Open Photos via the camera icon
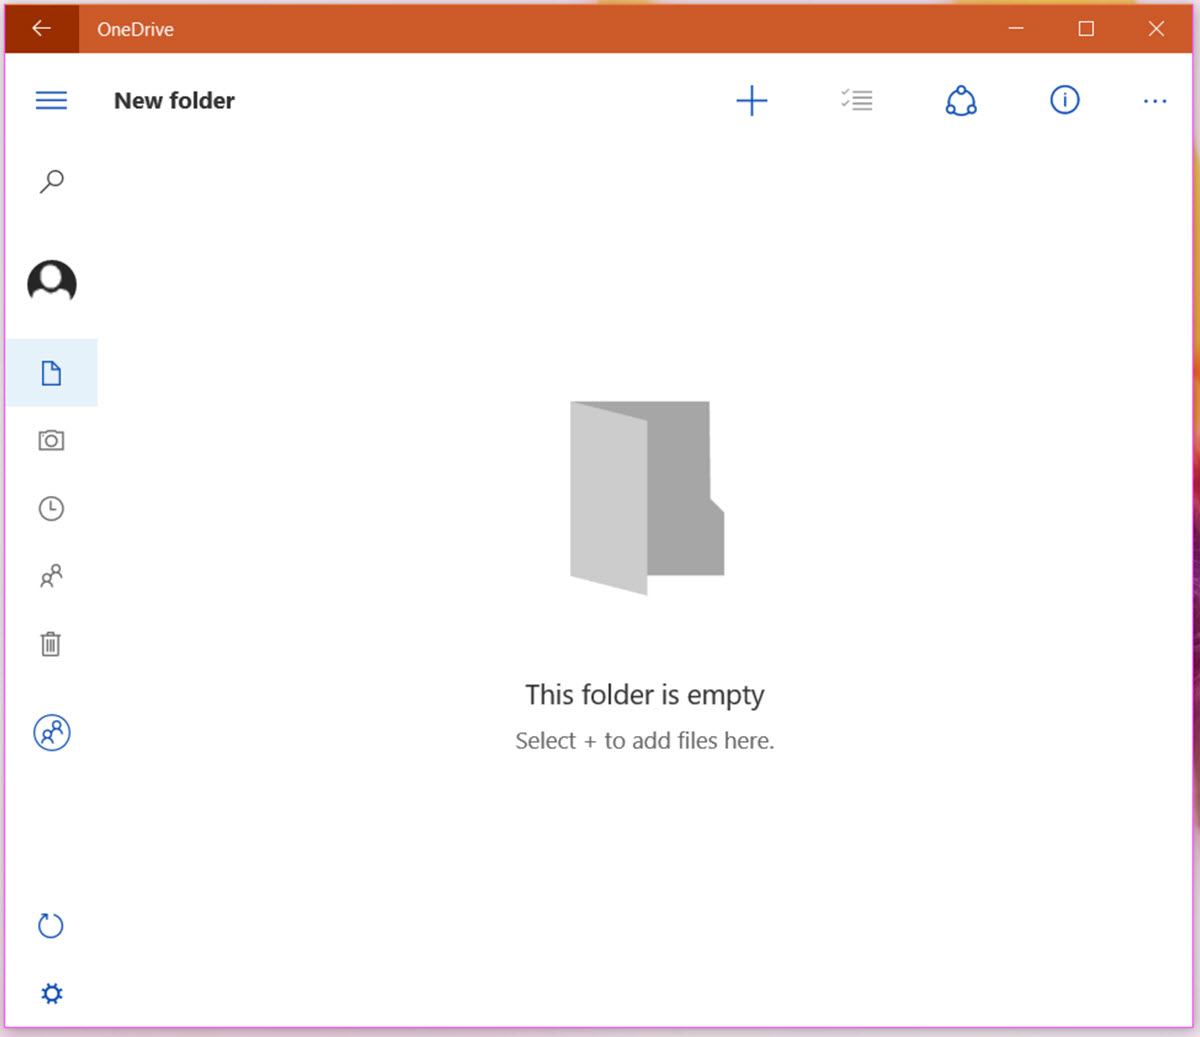 [51, 440]
